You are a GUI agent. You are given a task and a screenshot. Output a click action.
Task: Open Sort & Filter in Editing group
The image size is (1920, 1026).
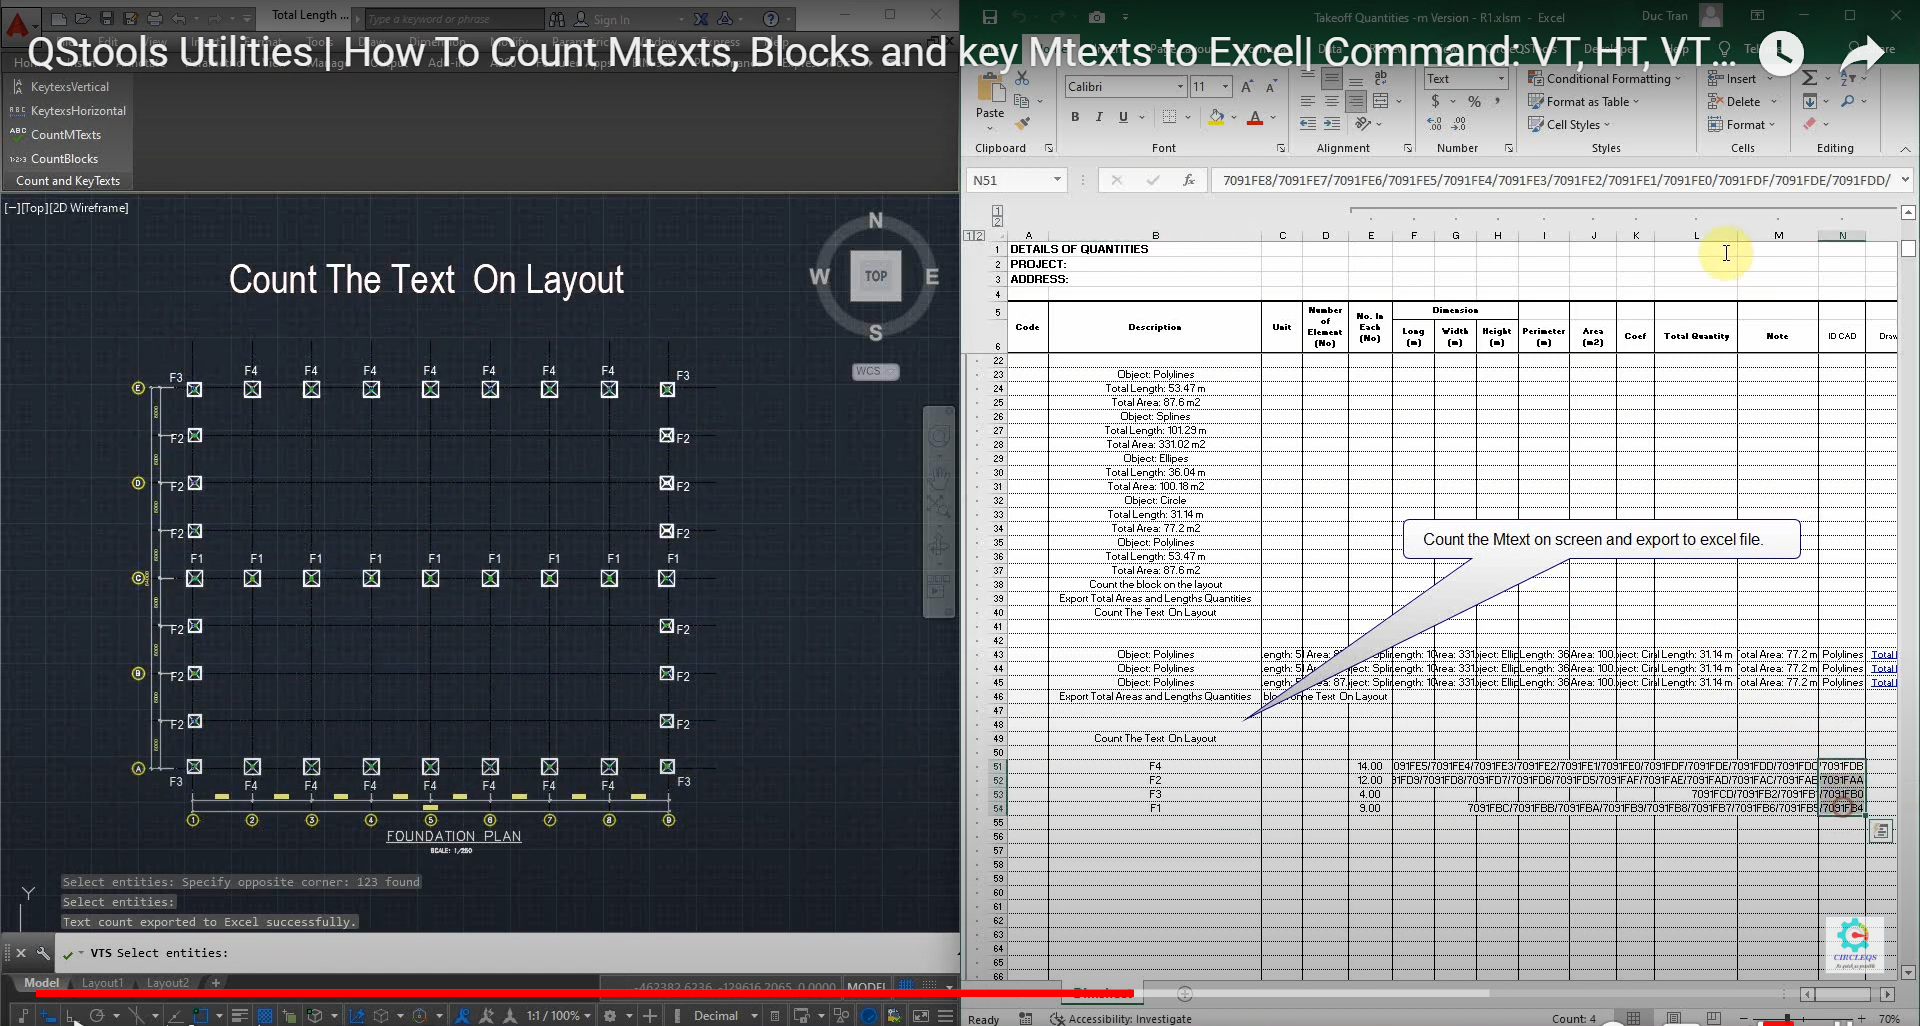tap(1848, 78)
